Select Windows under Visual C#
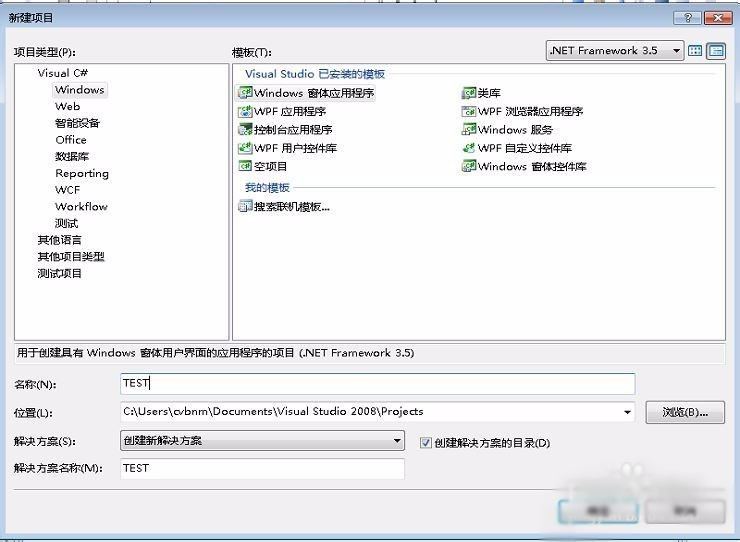Image resolution: width=740 pixels, height=542 pixels. (80, 90)
